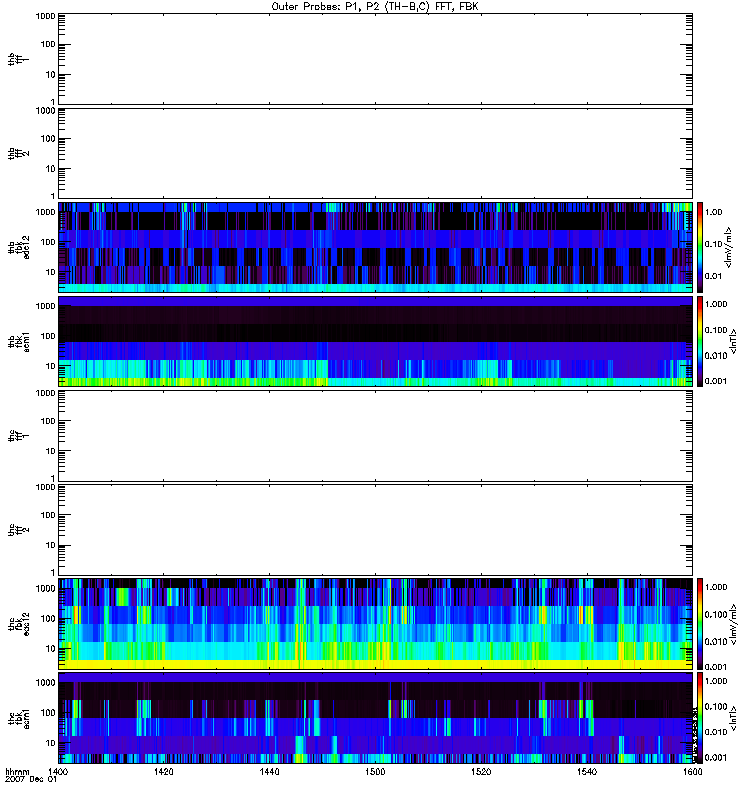Select the 1440 time axis label
Screen dimensions: 750x800
tap(269, 773)
